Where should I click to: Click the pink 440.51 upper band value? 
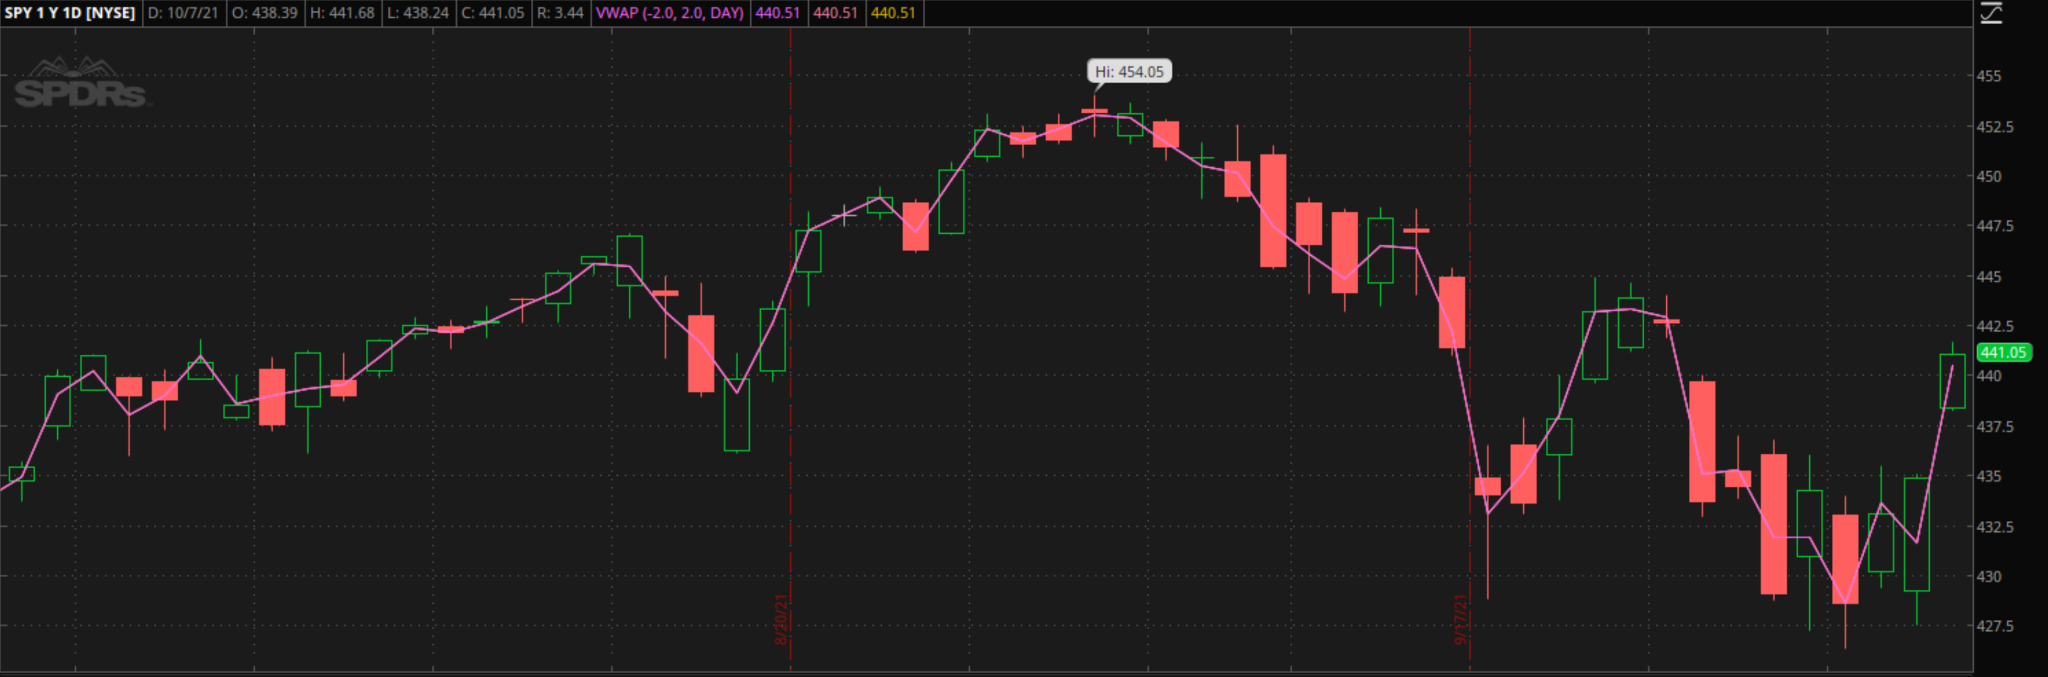pyautogui.click(x=836, y=13)
